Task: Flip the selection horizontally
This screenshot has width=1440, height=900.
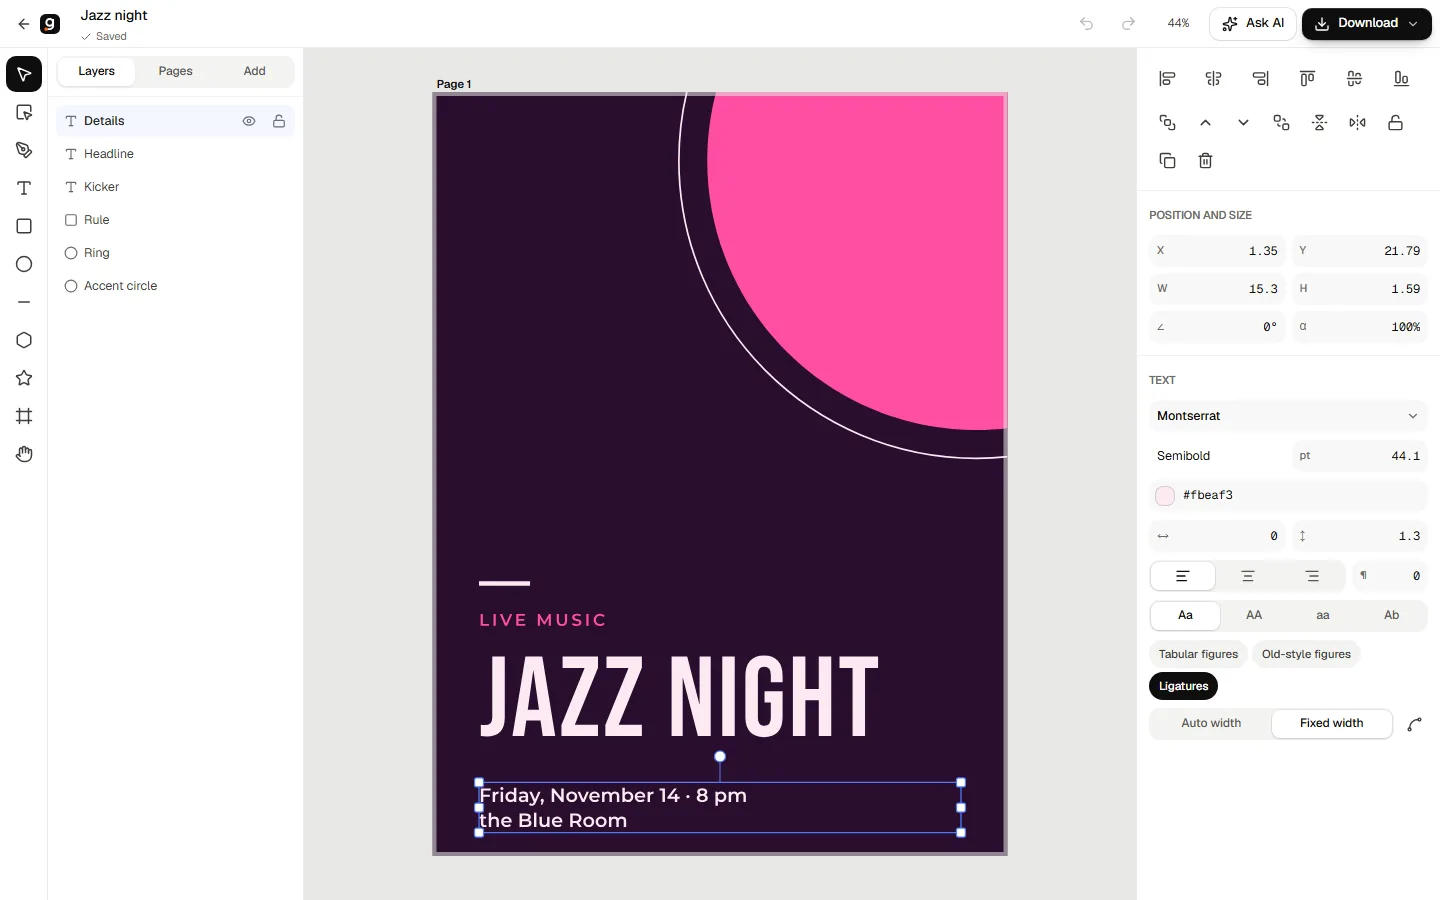Action: point(1357,123)
